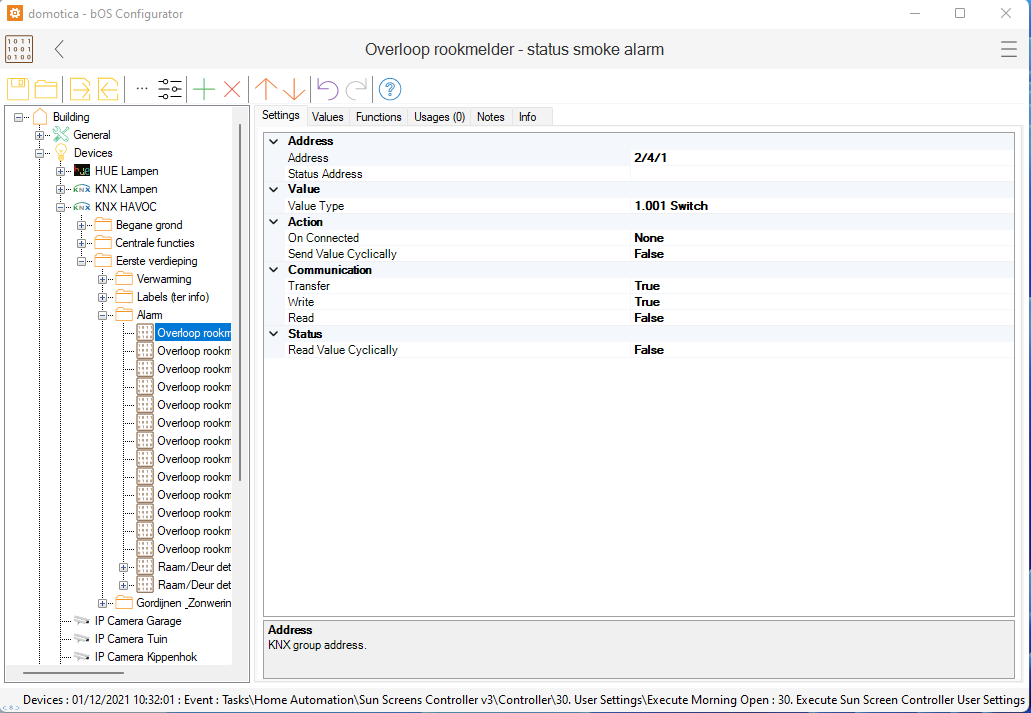Move item down with the down arrow
This screenshot has height=713, width=1031.
click(294, 89)
